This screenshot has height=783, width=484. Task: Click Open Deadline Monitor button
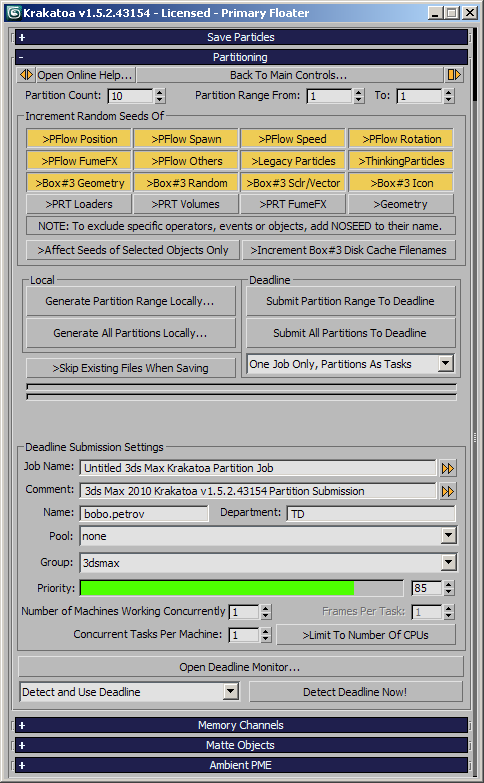click(241, 667)
